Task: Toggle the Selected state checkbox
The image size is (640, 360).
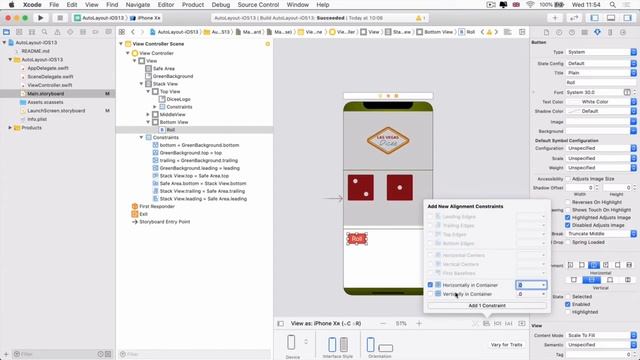Action: point(568,297)
